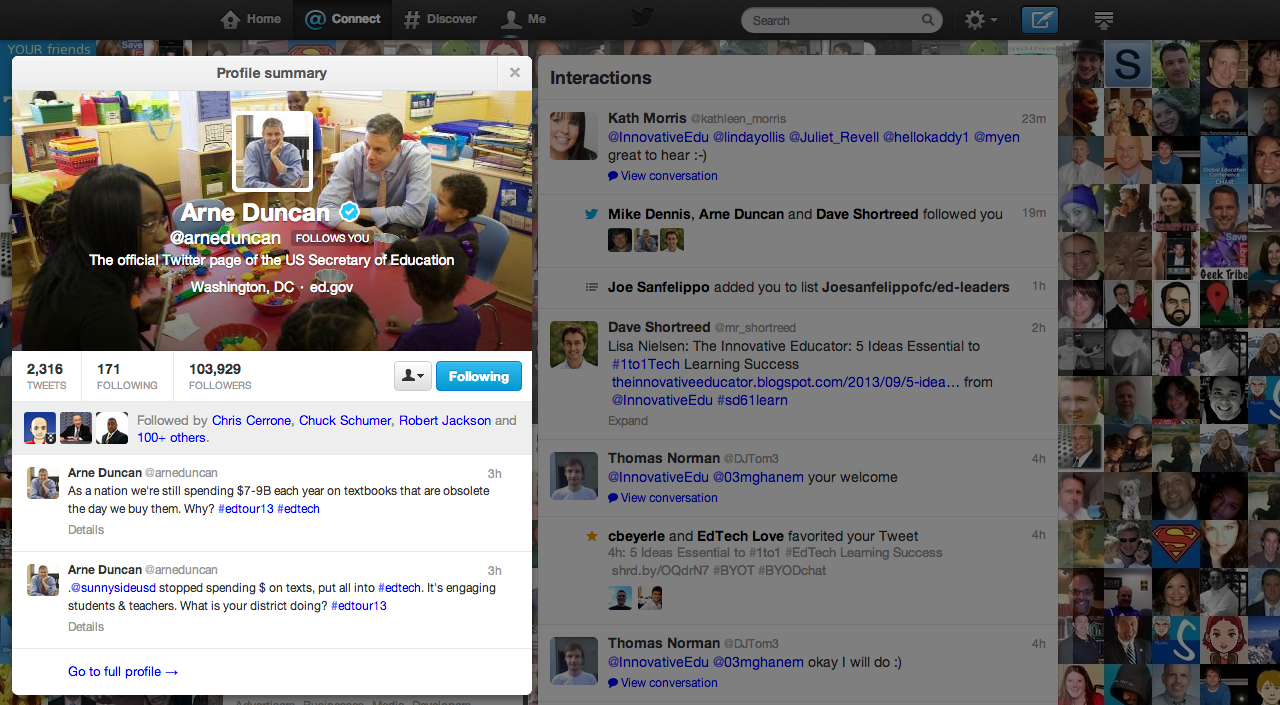View the 2,316 Tweets count
Screen dimensions: 1280x705
pos(47,377)
